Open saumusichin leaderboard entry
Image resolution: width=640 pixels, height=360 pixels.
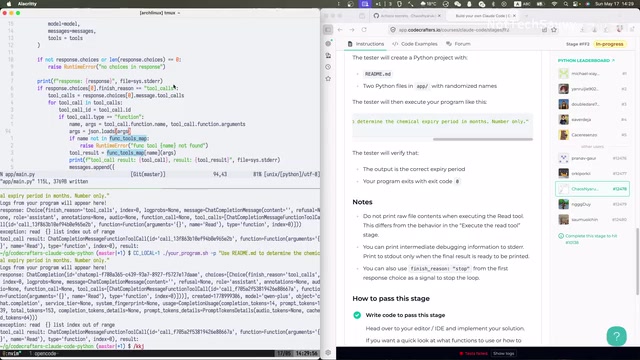(x=592, y=220)
